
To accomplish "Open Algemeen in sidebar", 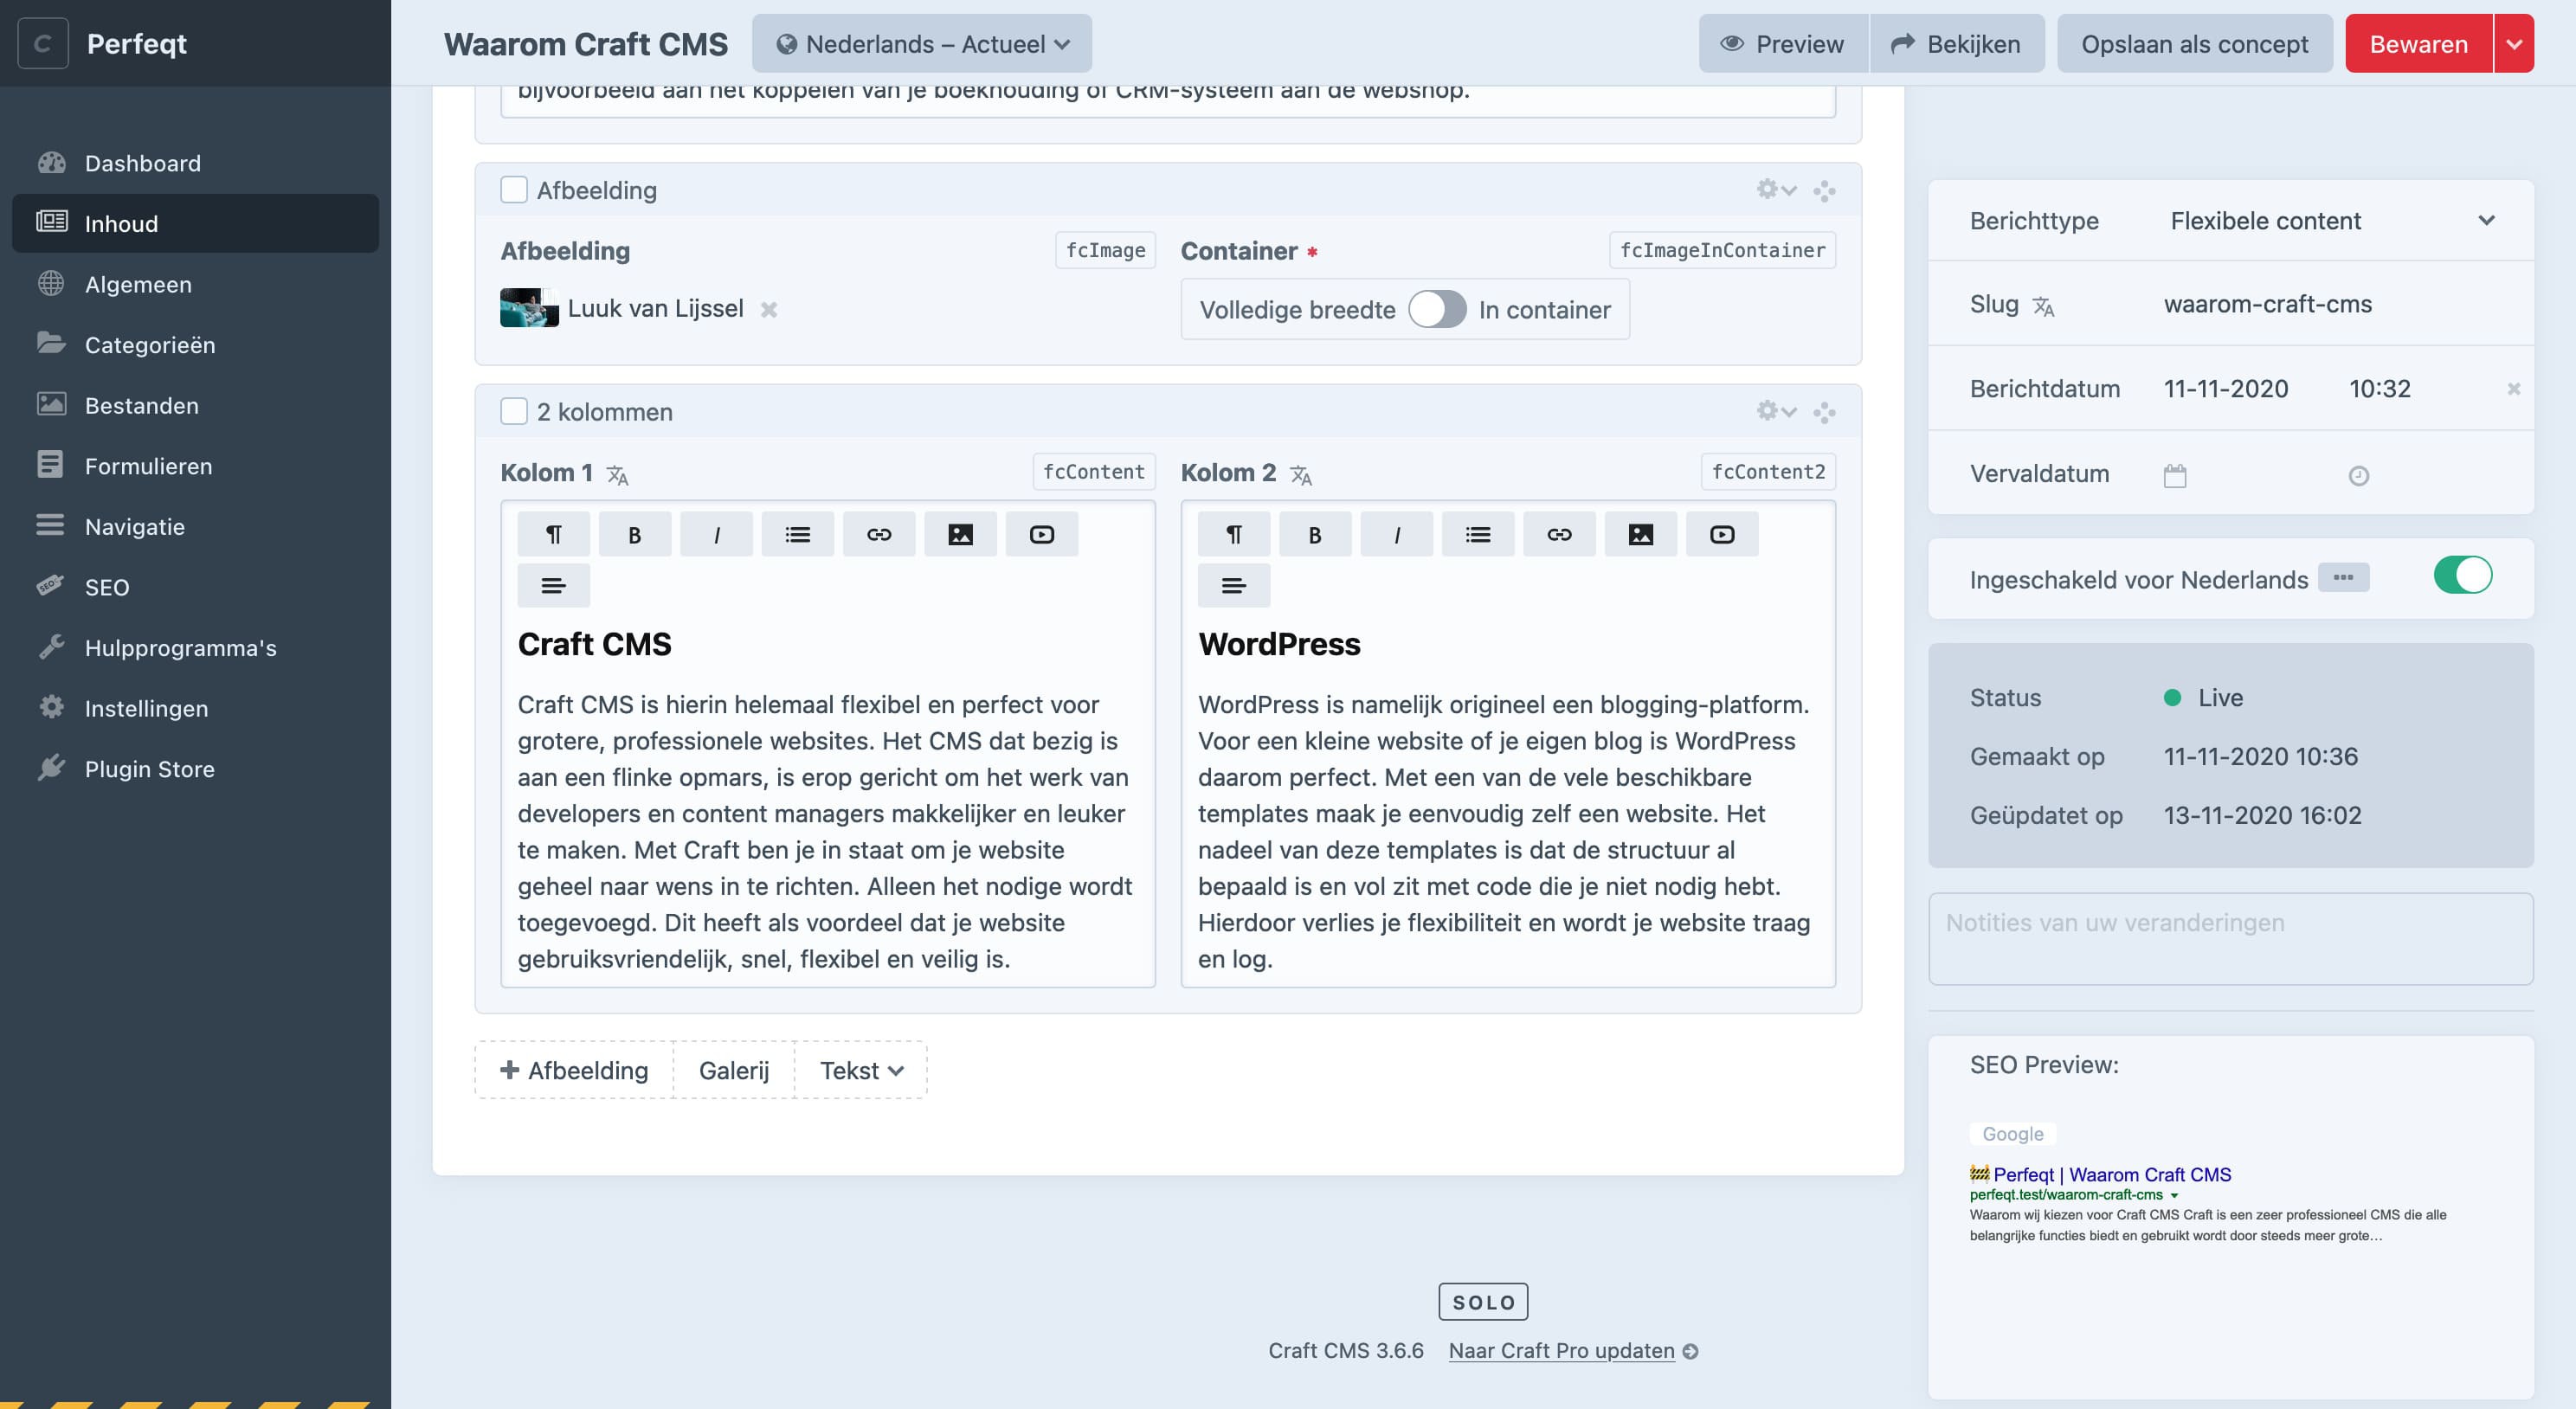I will pos(195,284).
